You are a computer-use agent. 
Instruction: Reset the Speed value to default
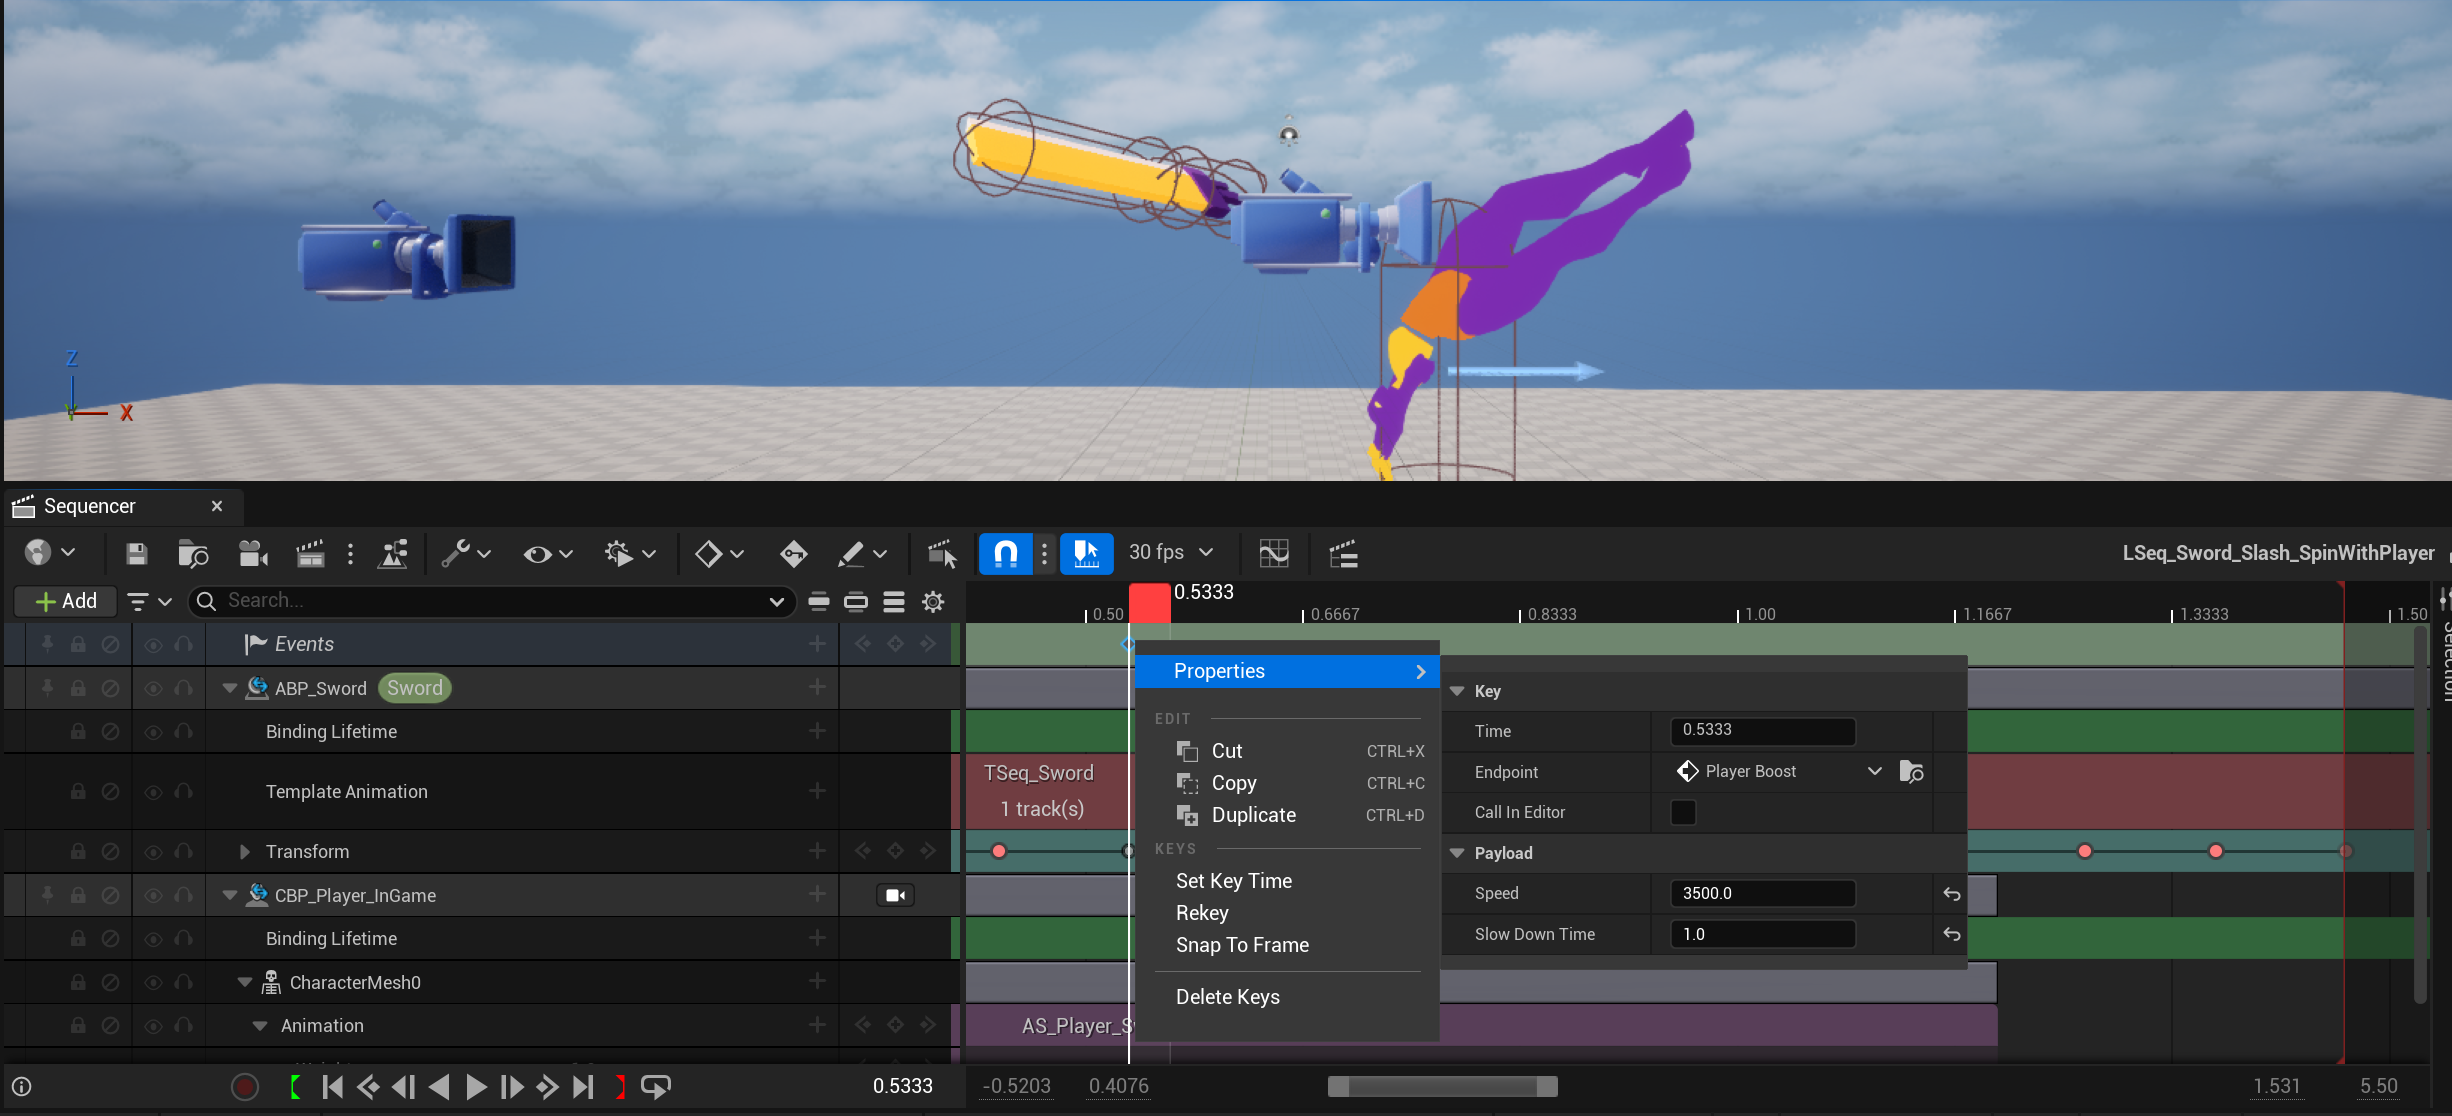coord(1951,894)
